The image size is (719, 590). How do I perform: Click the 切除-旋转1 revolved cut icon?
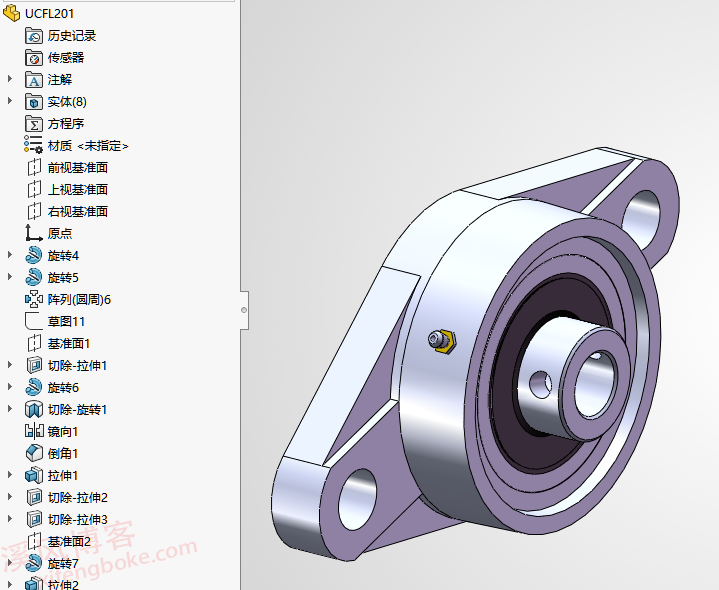pyautogui.click(x=34, y=409)
